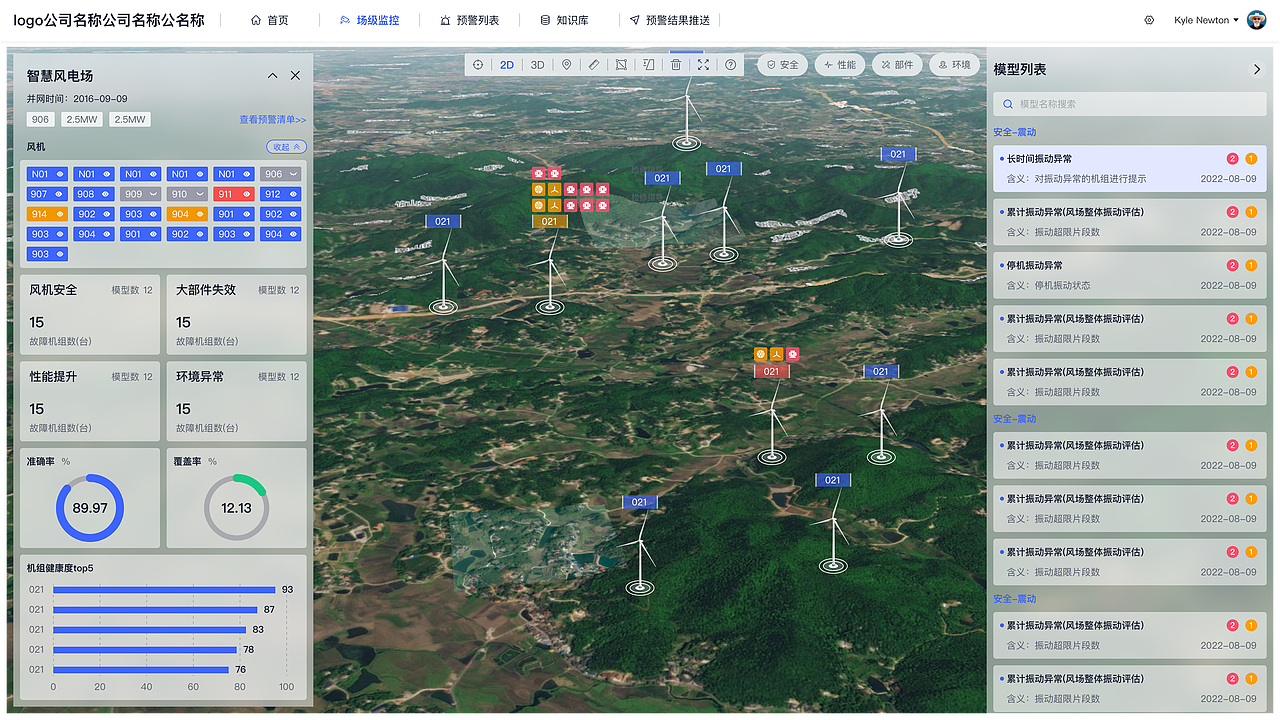Open the 查看预警清单>> link
The width and height of the screenshot is (1280, 720).
pos(273,120)
